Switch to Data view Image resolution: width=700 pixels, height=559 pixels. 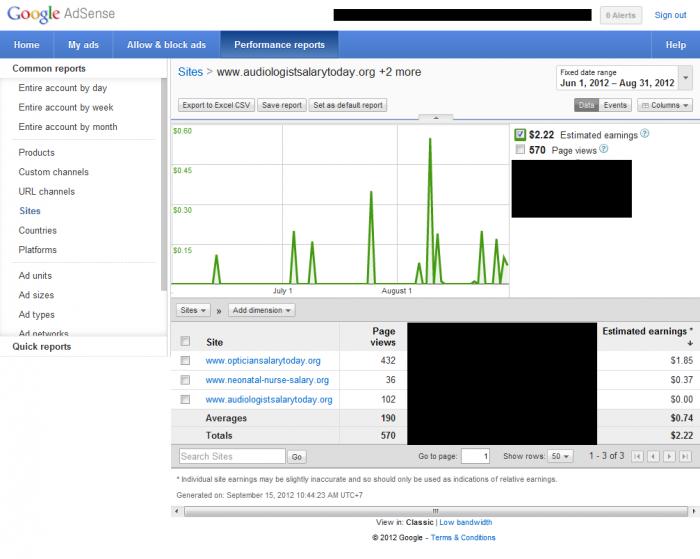[x=586, y=105]
